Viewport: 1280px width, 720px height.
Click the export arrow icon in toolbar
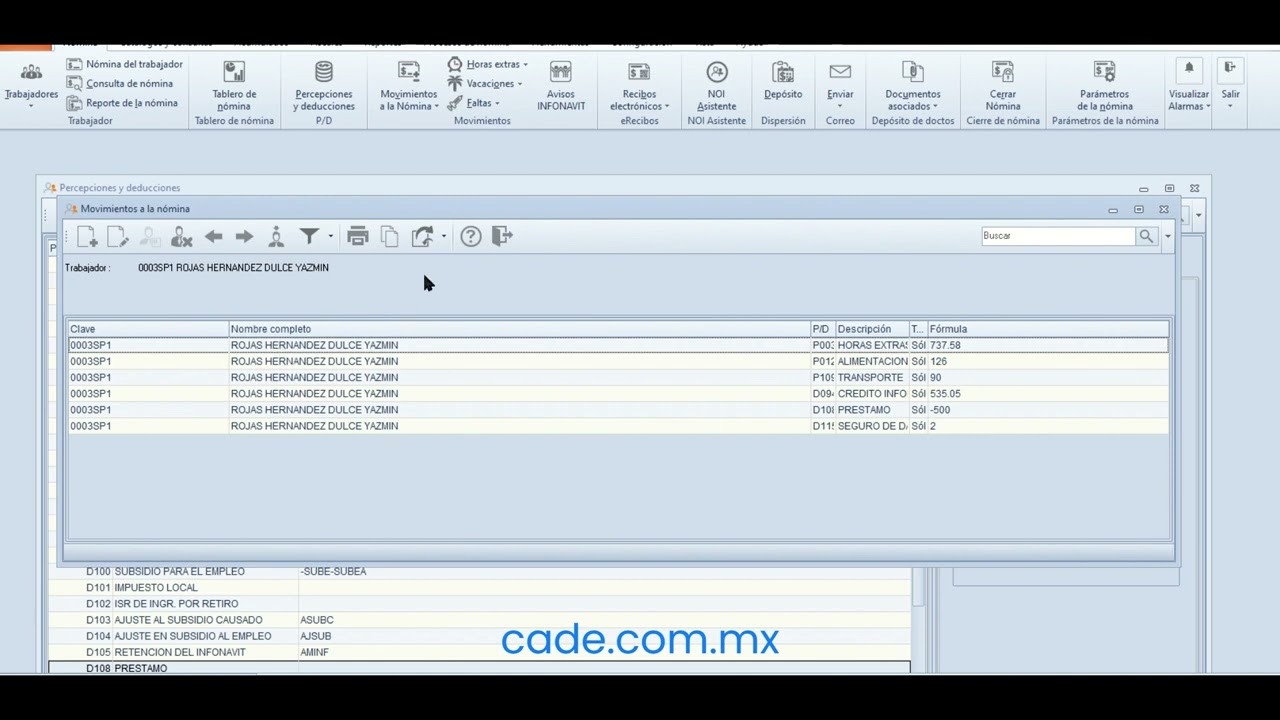[422, 236]
